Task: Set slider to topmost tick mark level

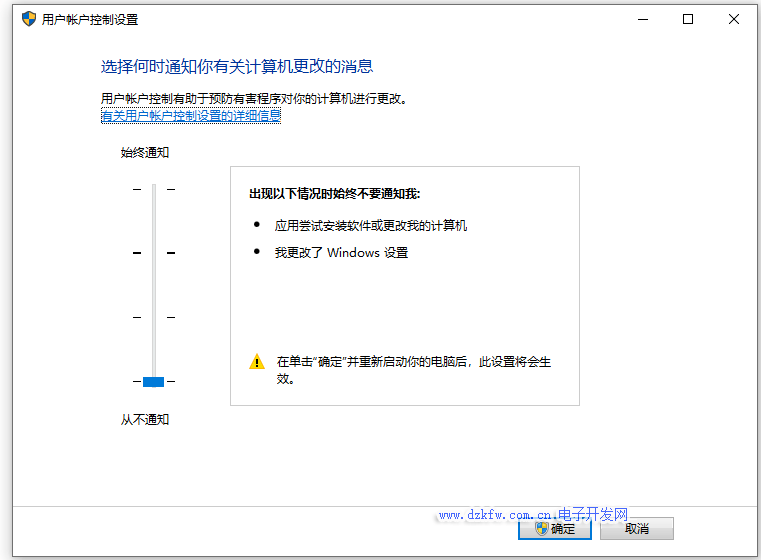Action: click(x=153, y=189)
